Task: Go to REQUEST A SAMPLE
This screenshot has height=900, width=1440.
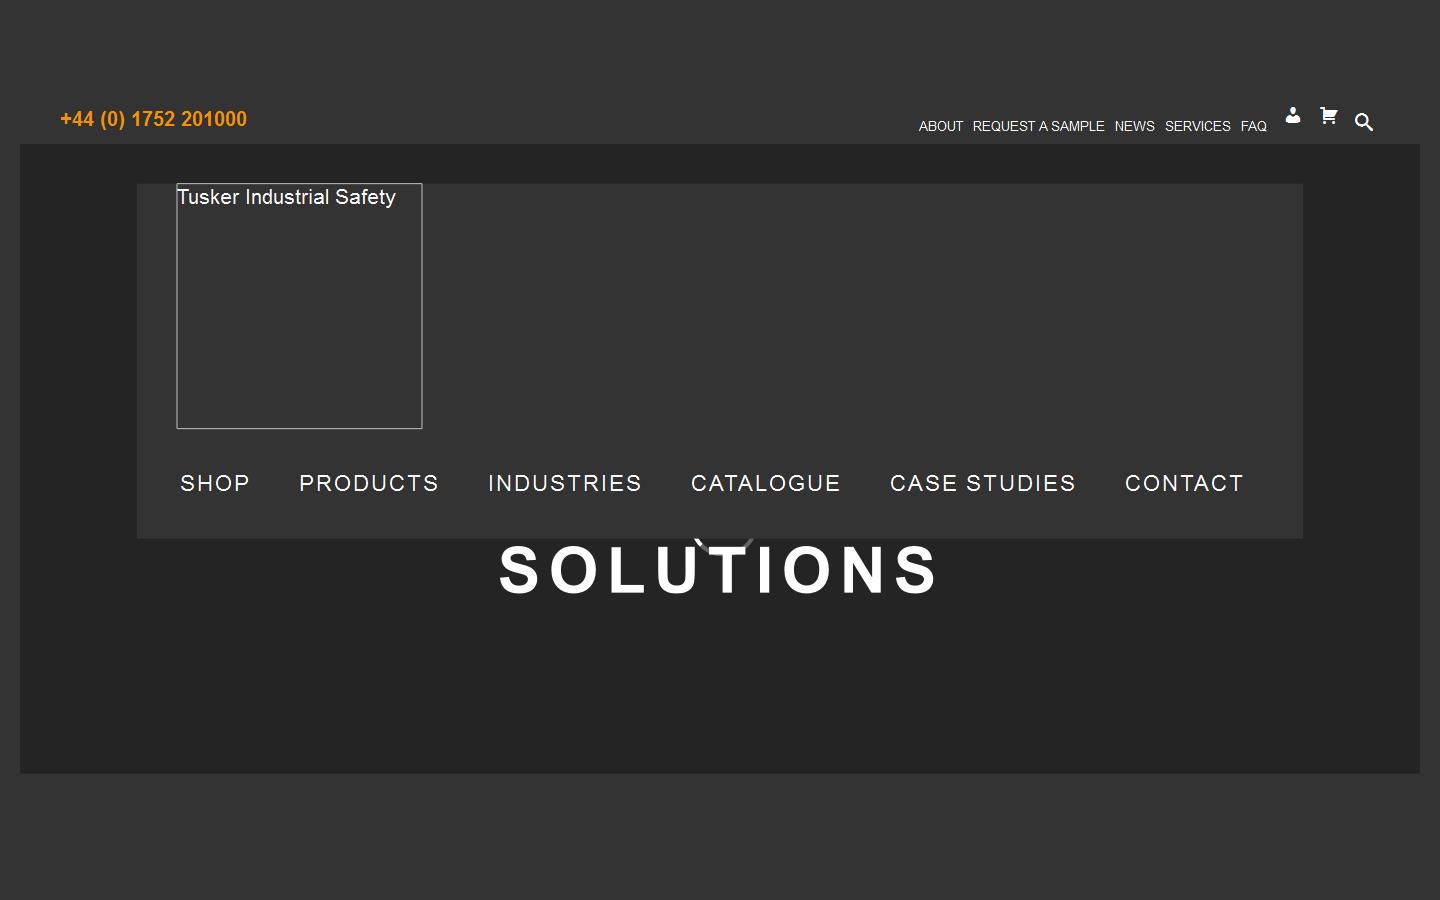Action: coord(1038,126)
